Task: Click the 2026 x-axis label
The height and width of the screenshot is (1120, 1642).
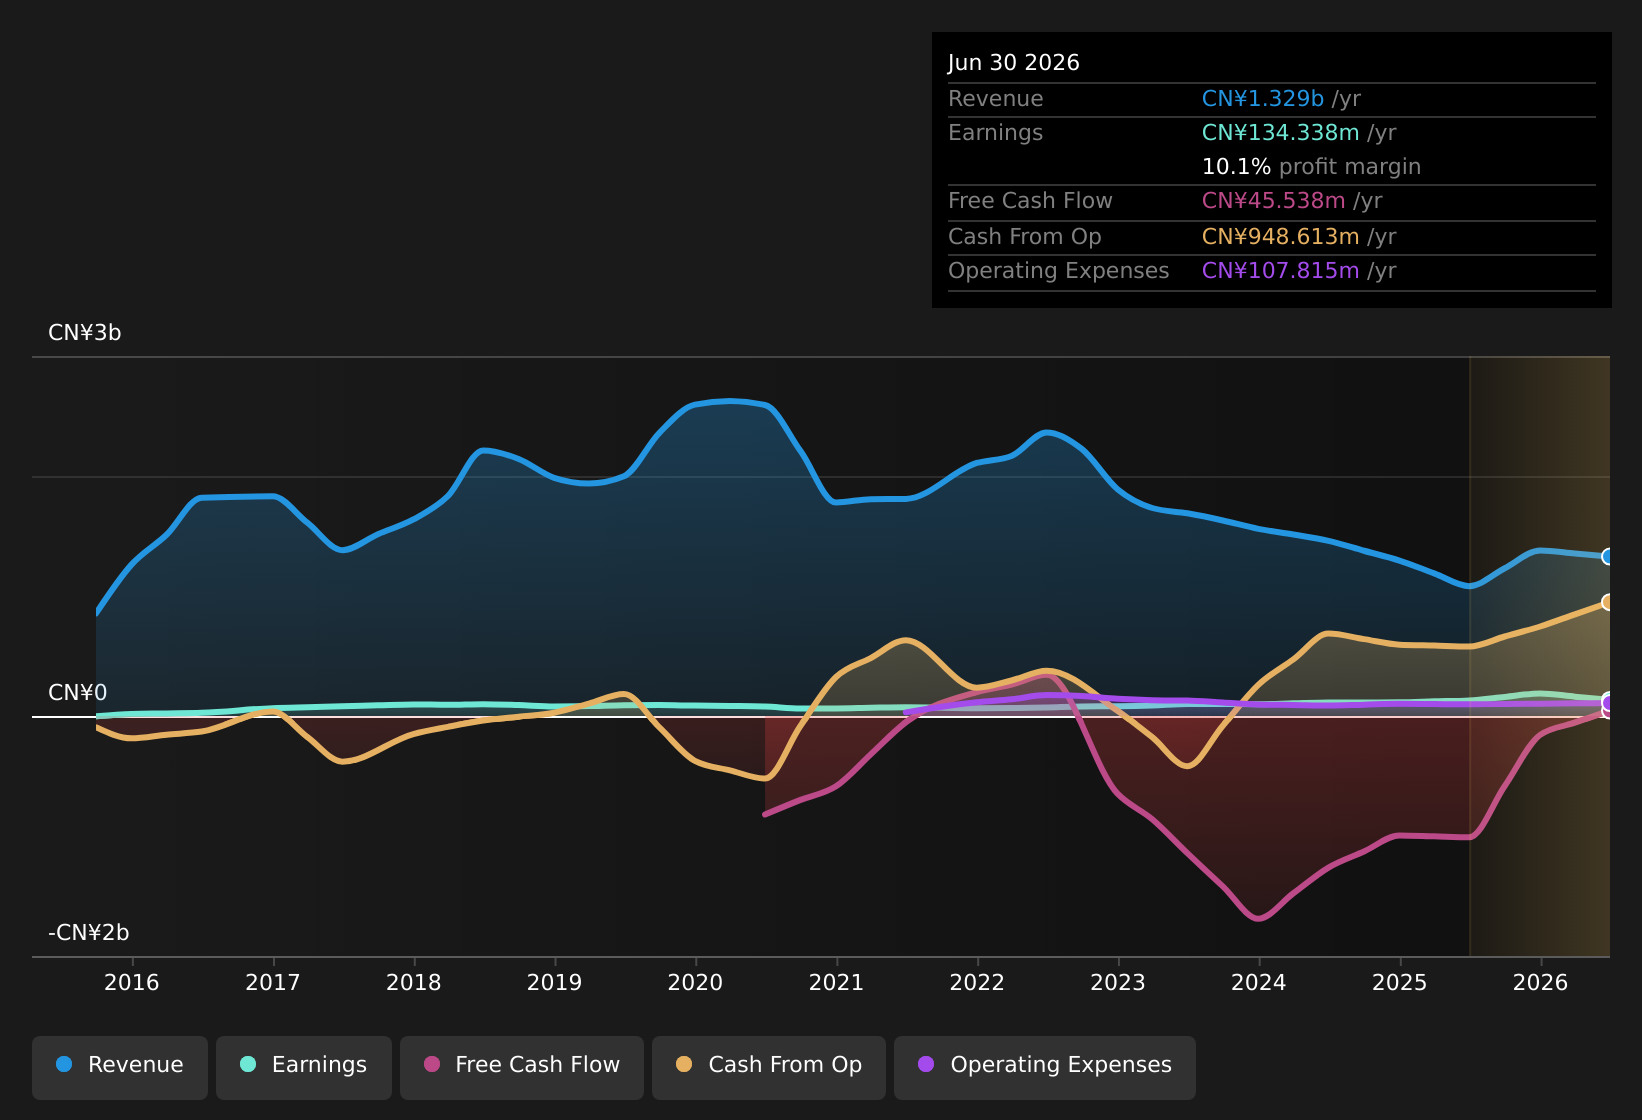Action: tap(1541, 983)
